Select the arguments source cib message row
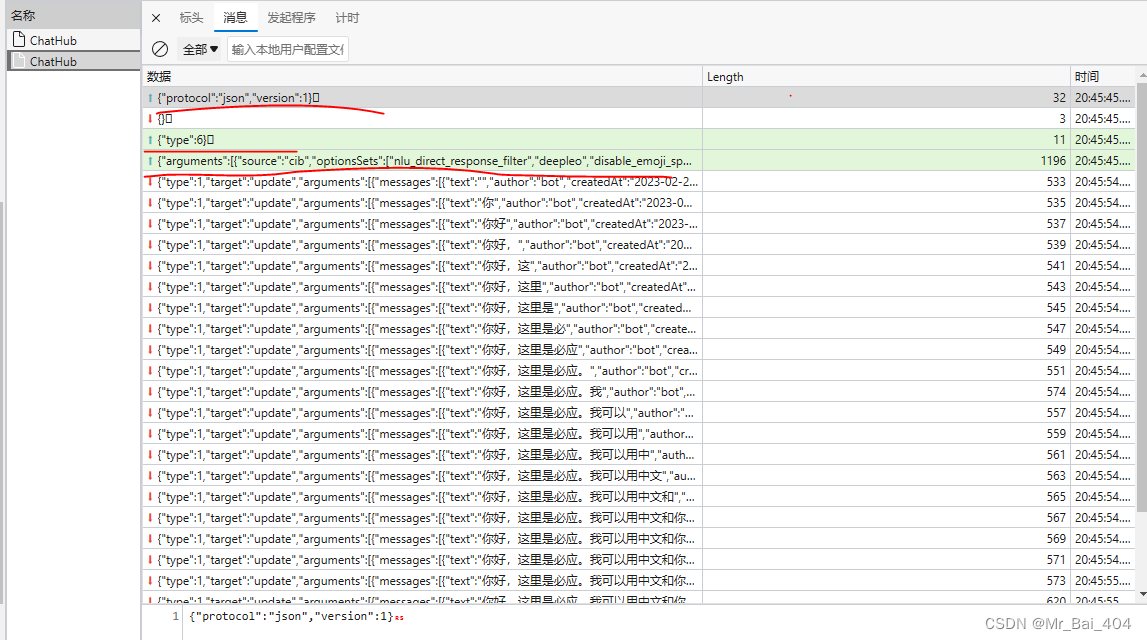The width and height of the screenshot is (1147, 640). (639, 160)
